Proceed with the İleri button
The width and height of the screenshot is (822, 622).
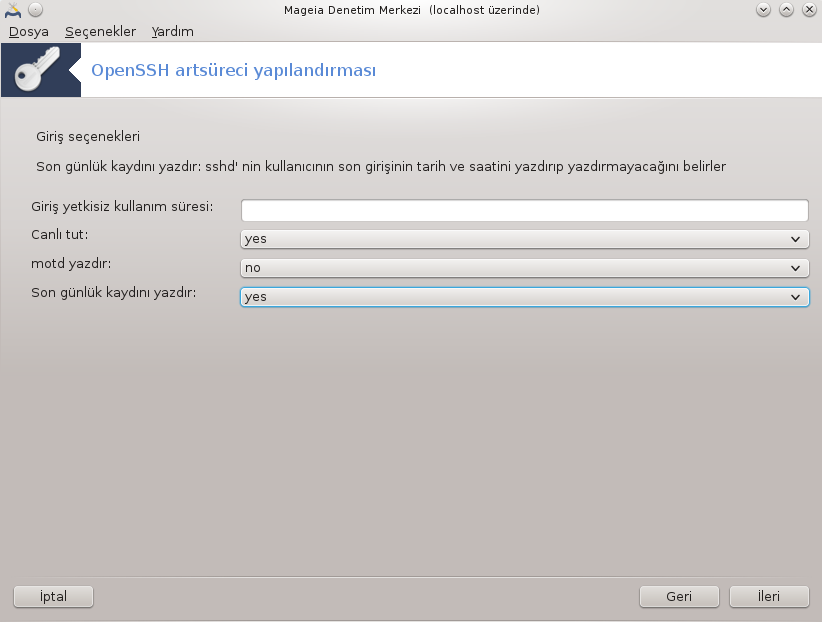point(769,597)
